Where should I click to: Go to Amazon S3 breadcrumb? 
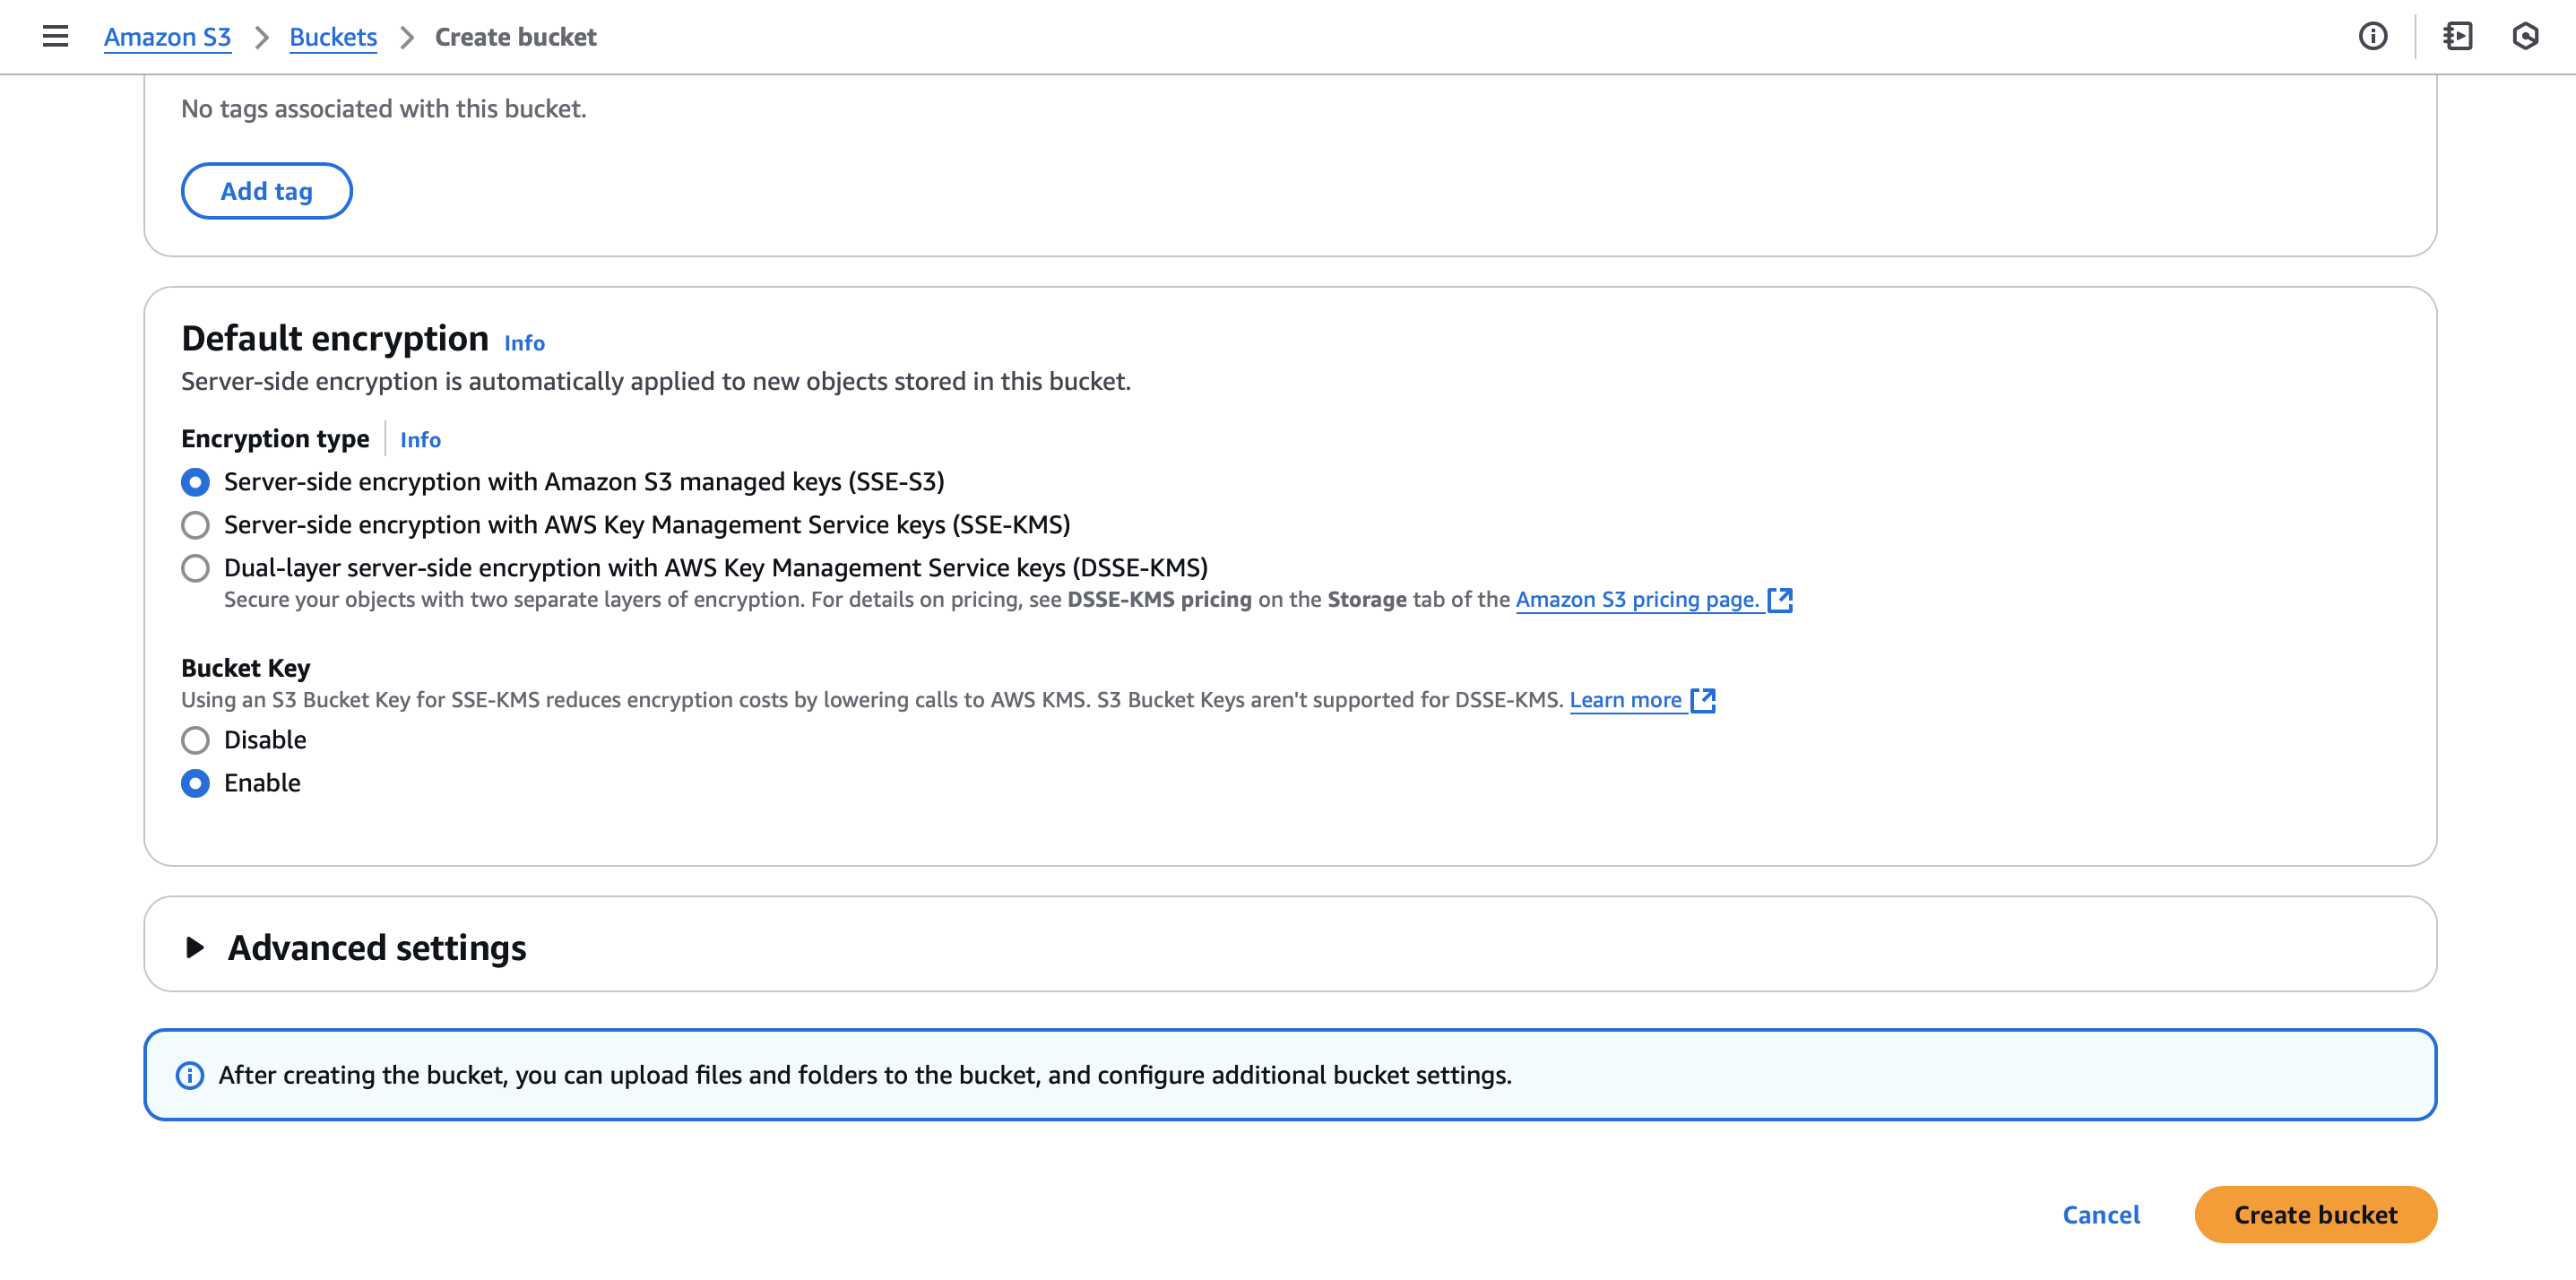pos(167,37)
